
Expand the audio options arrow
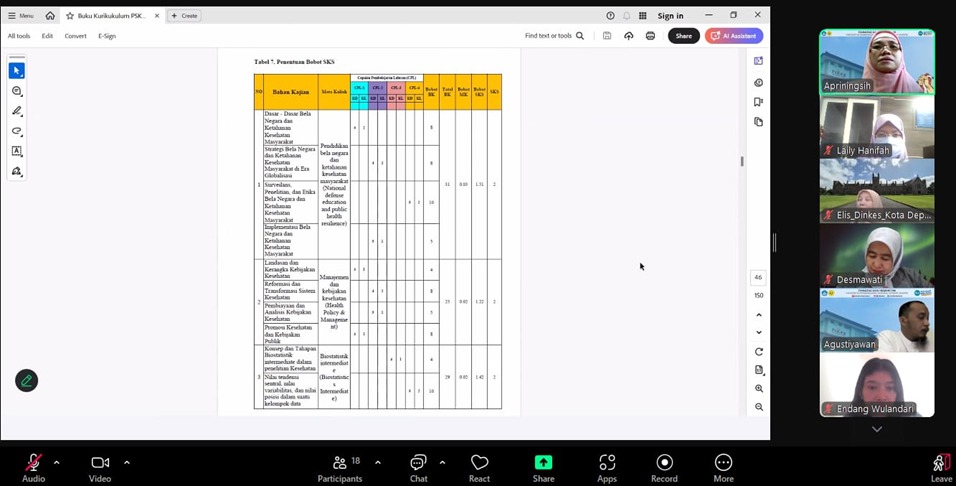pos(56,462)
